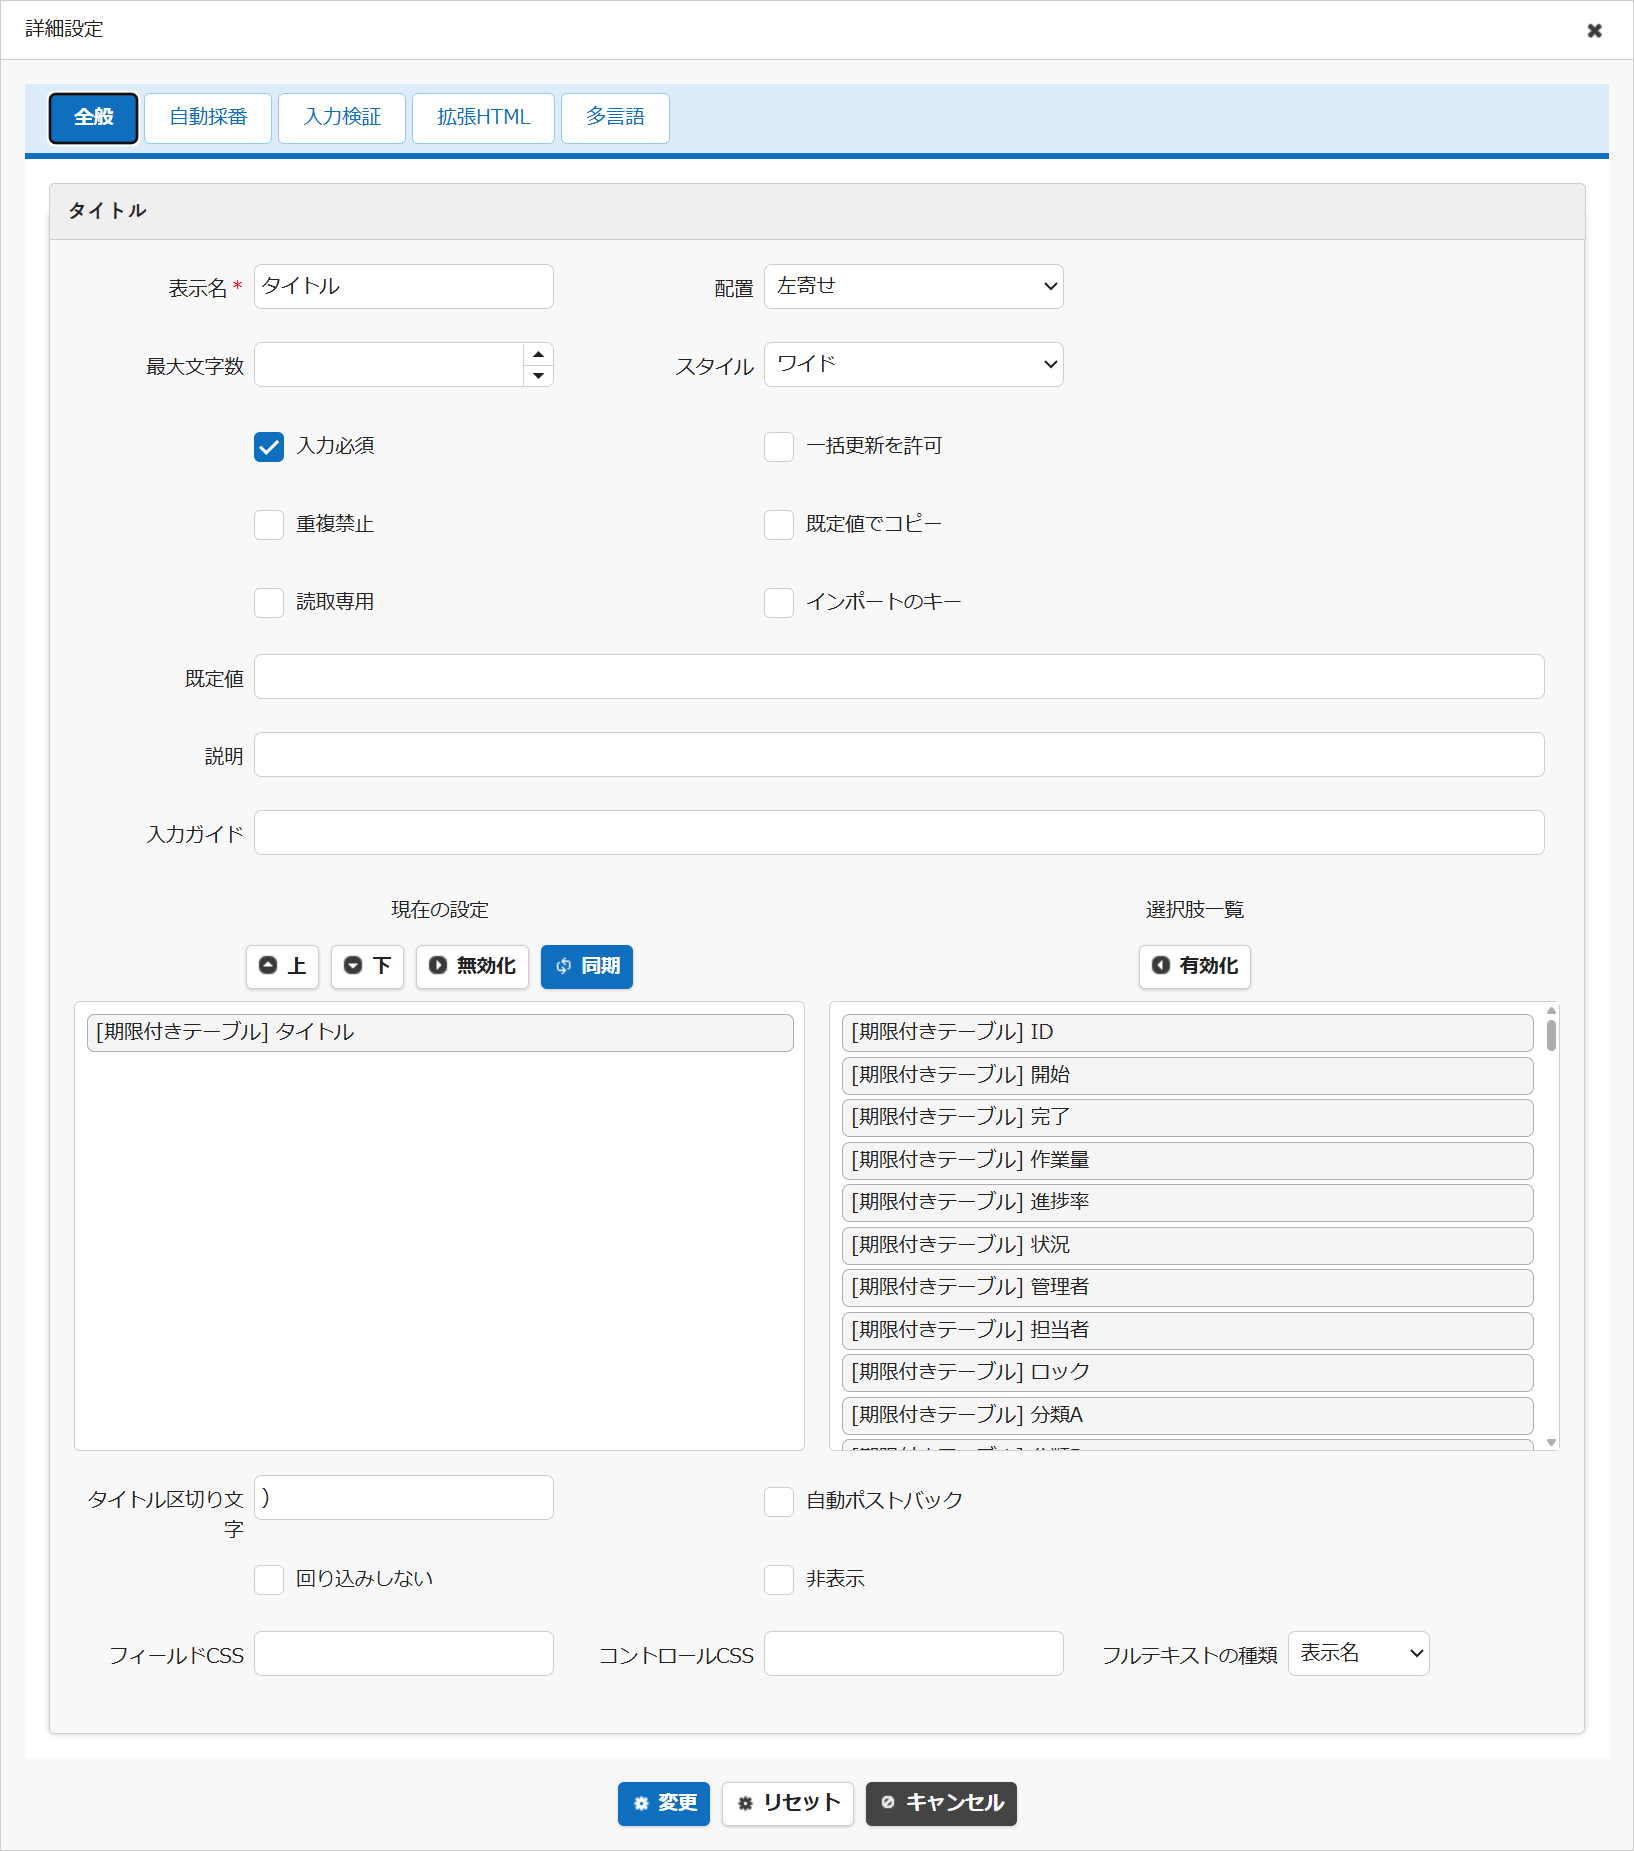
Task: Cancel with the キャンセル button
Action: (941, 1803)
